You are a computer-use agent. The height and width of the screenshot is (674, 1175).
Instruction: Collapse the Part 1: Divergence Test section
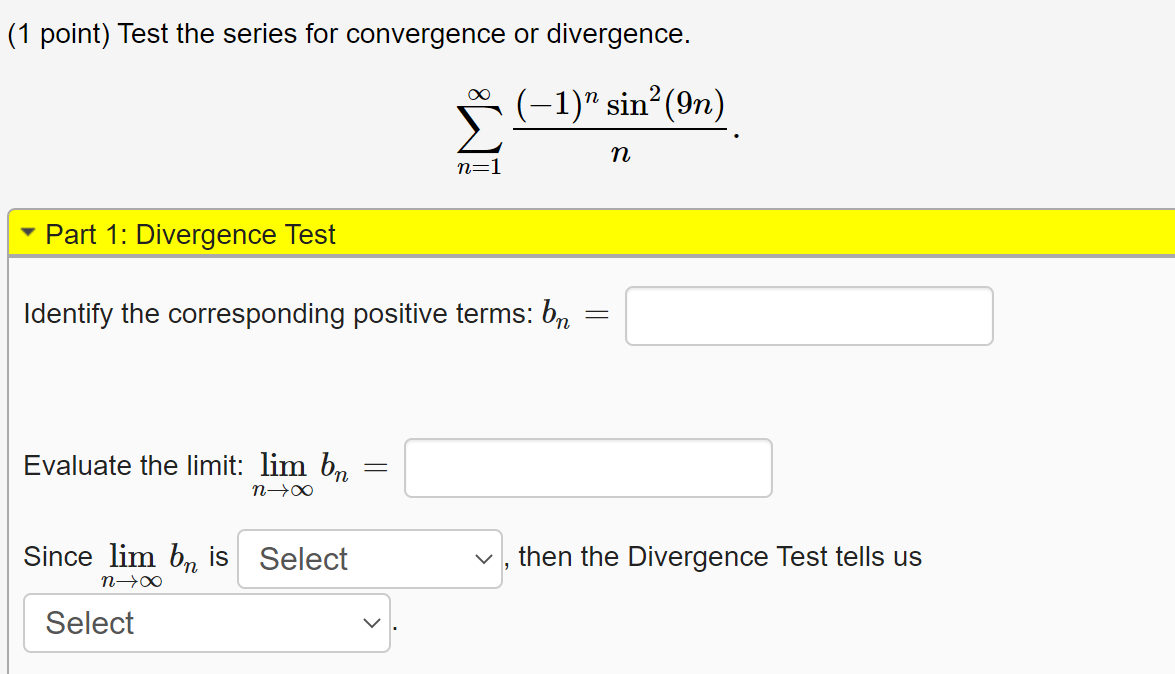tap(27, 232)
